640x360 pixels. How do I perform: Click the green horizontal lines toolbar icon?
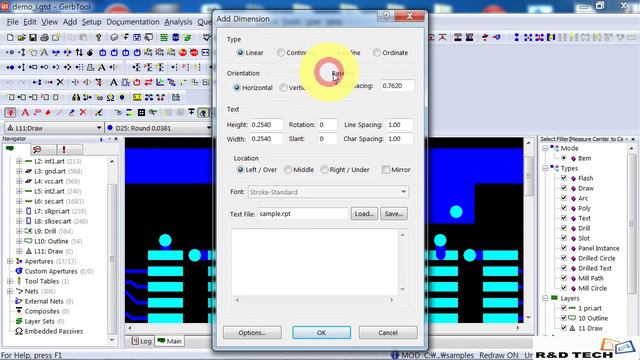(164, 38)
